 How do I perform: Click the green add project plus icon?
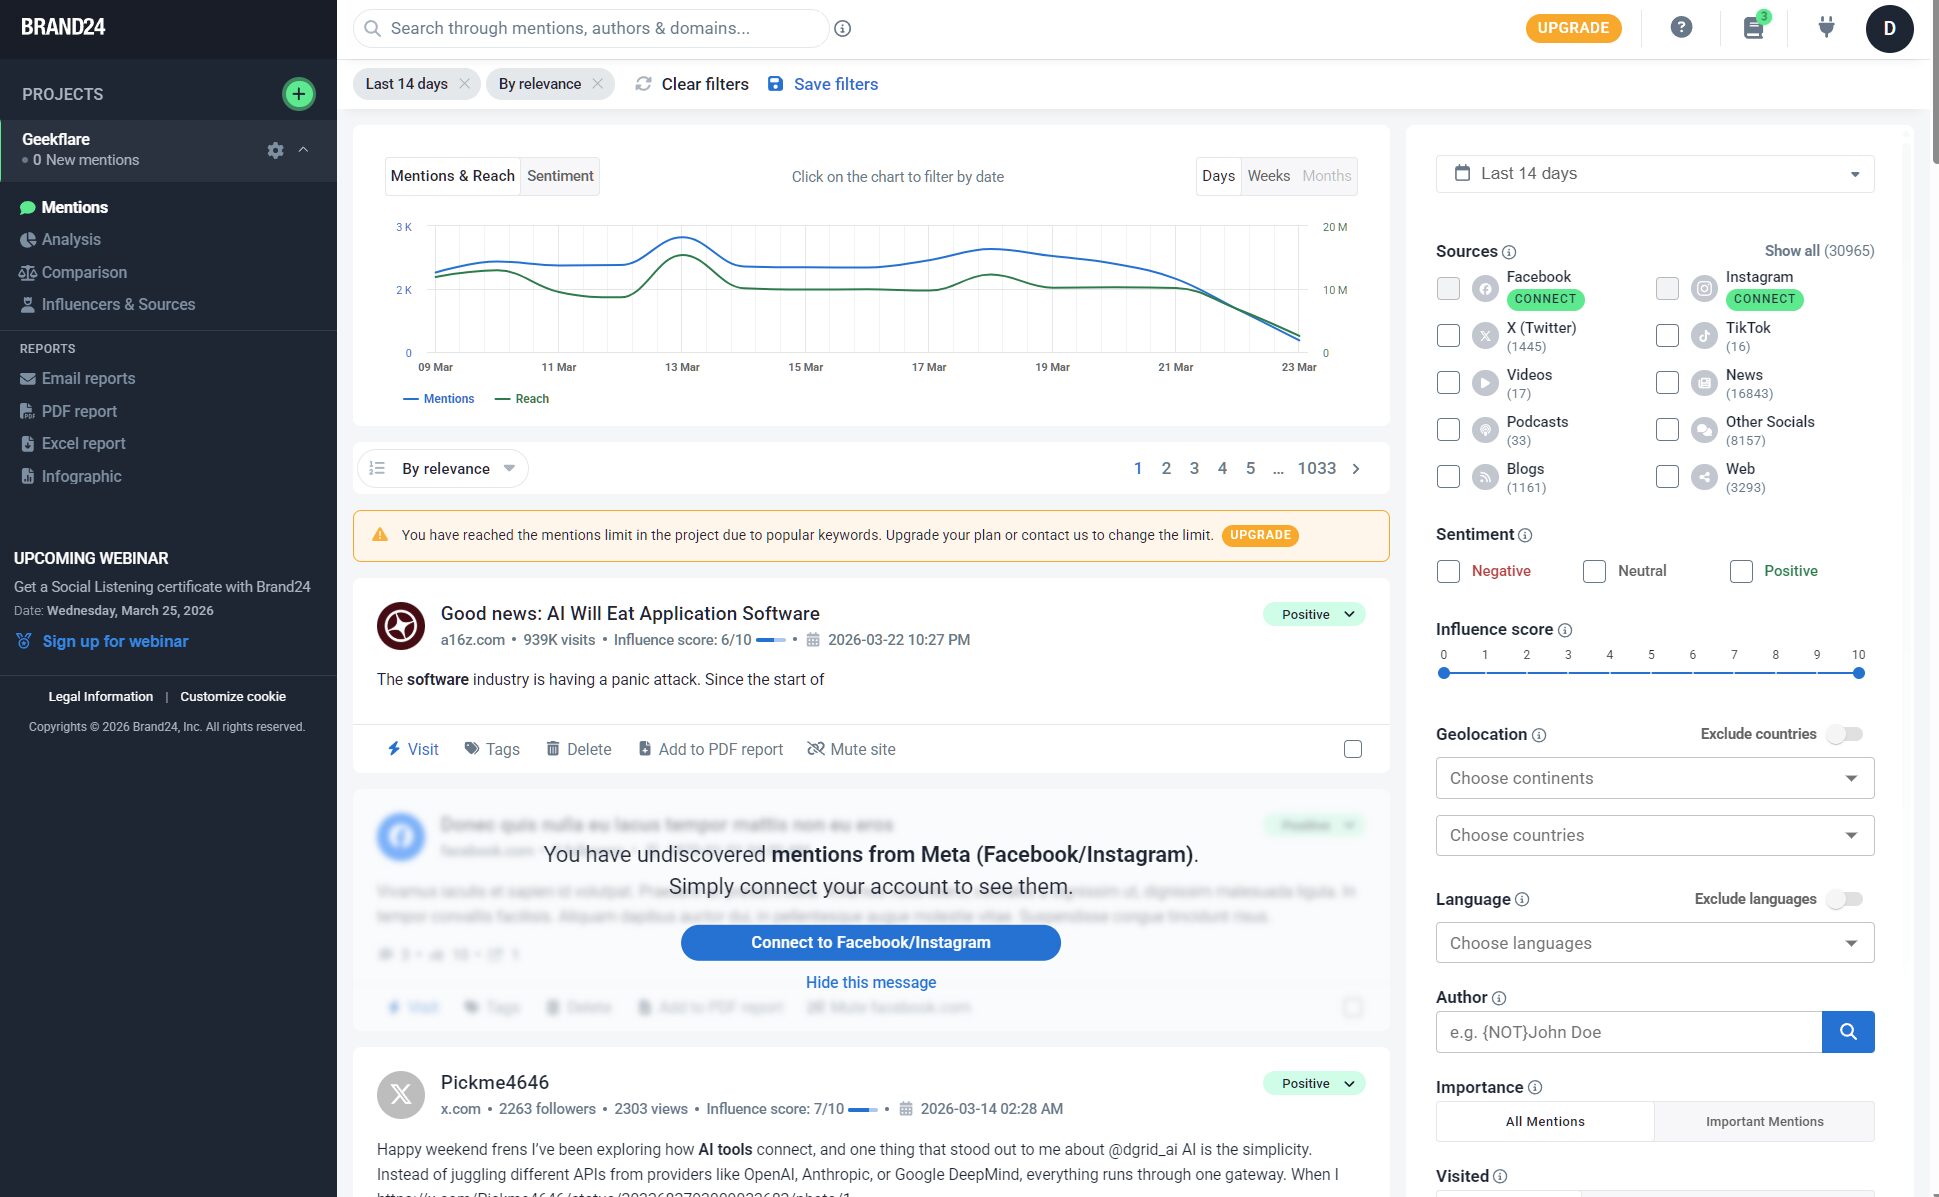coord(298,94)
